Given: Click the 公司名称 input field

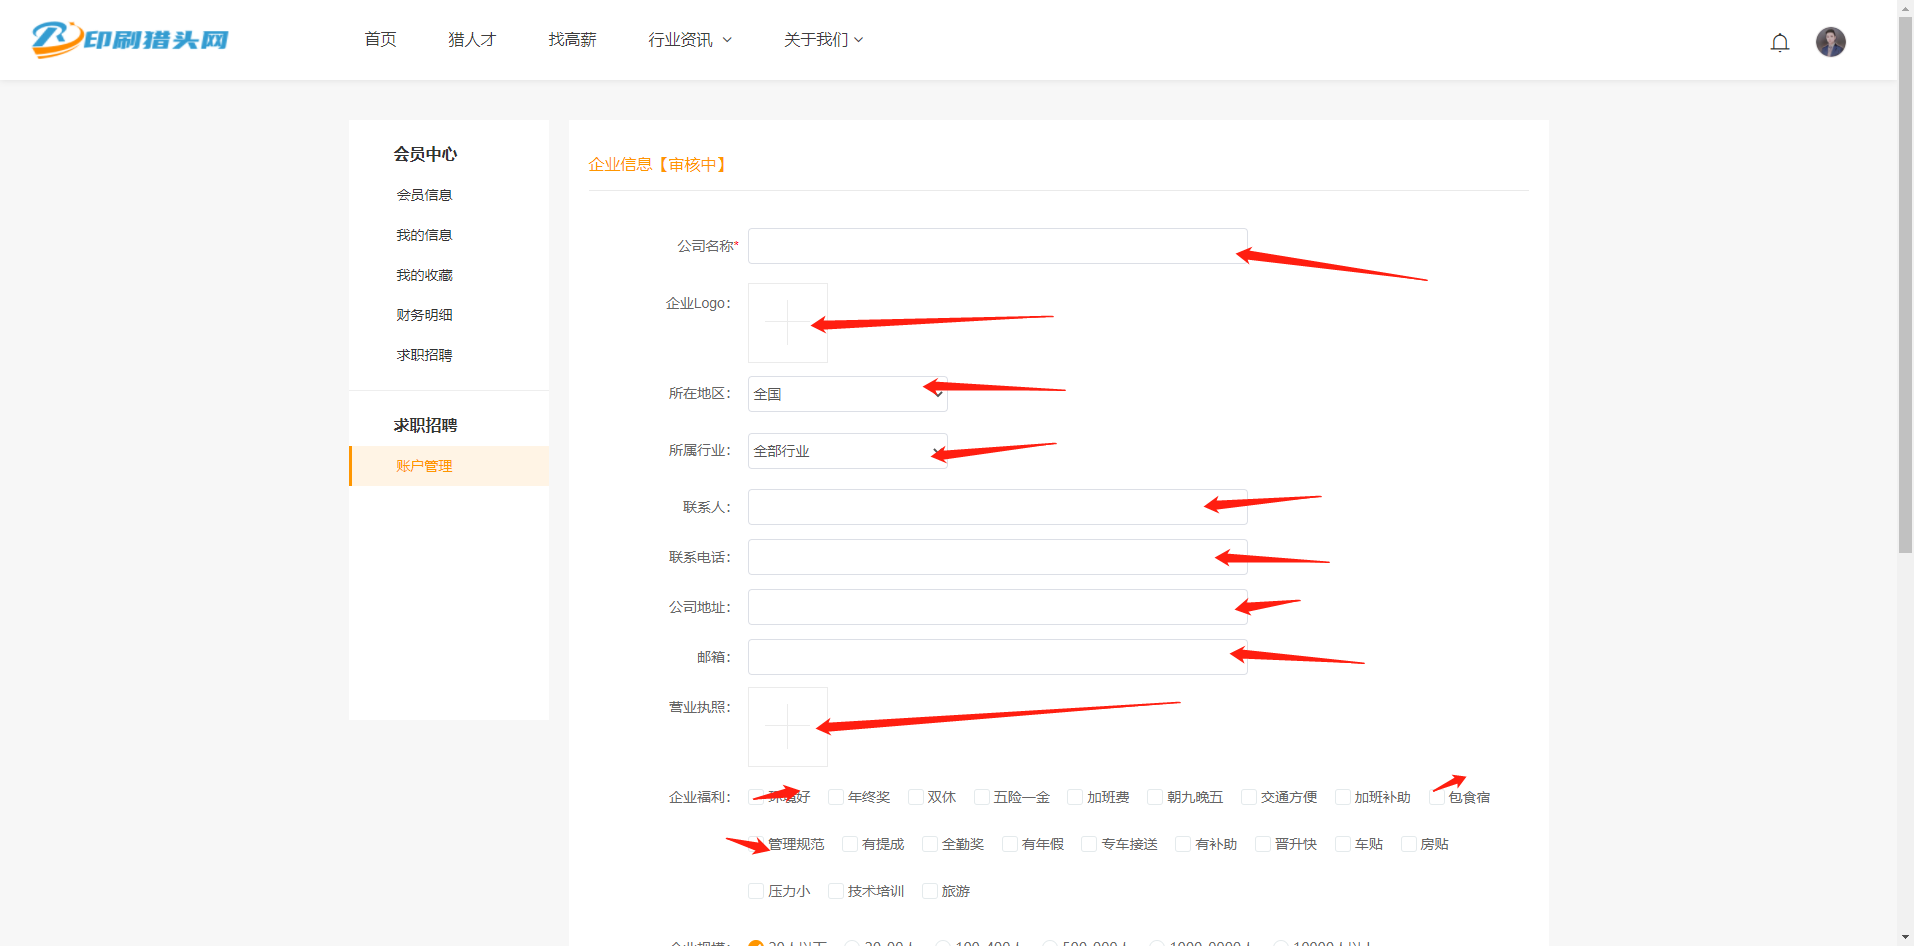Looking at the screenshot, I should (x=996, y=246).
